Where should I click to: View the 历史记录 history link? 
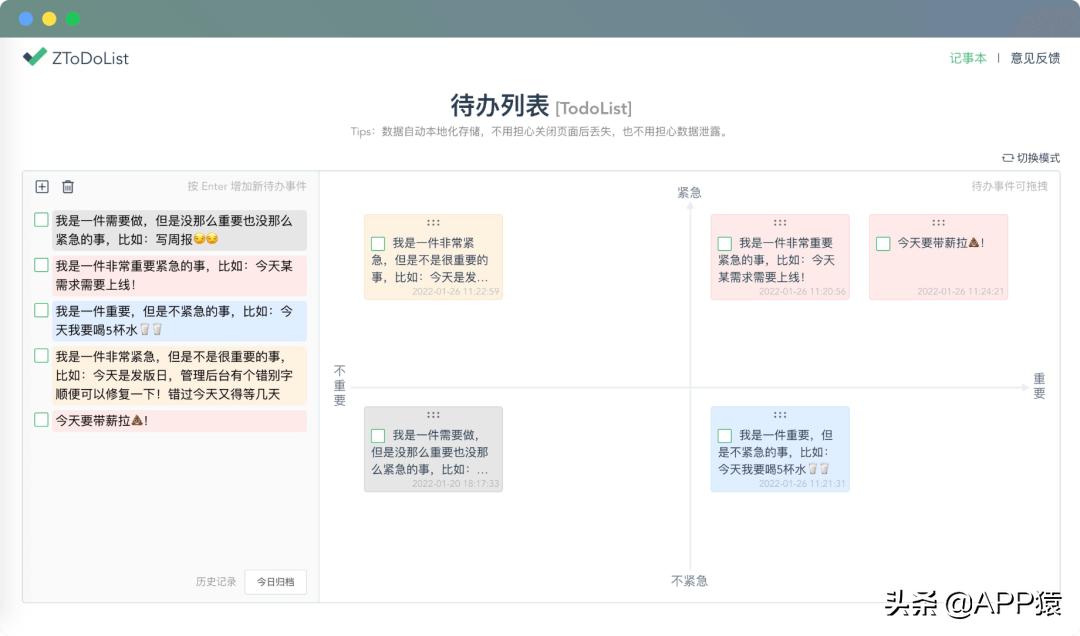215,581
